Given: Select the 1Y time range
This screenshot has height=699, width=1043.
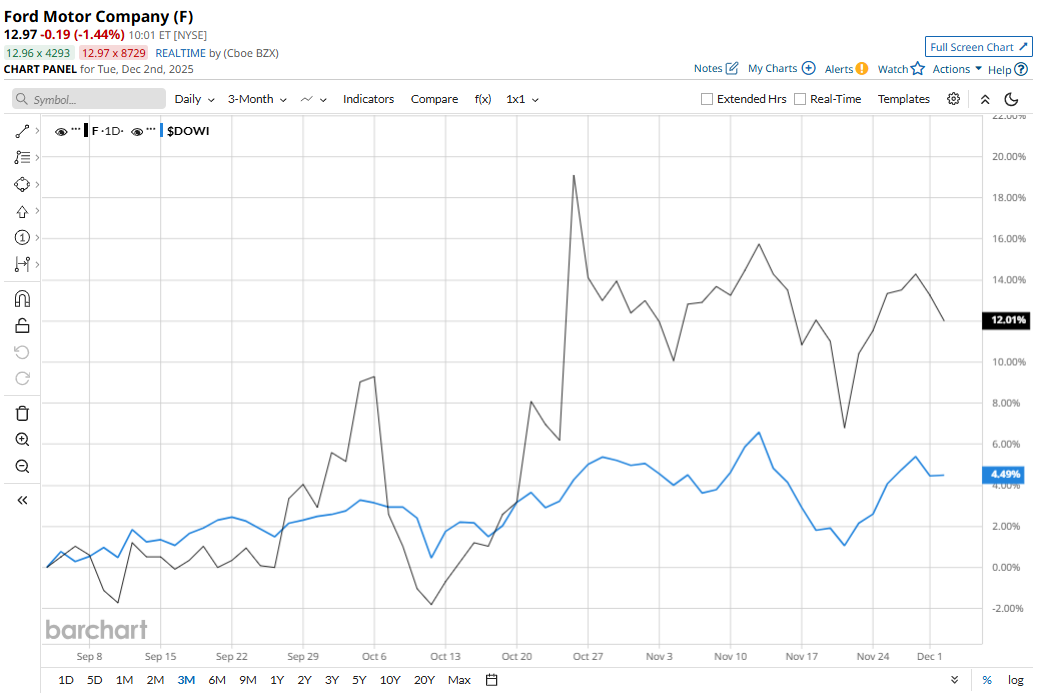Looking at the screenshot, I should click(277, 680).
